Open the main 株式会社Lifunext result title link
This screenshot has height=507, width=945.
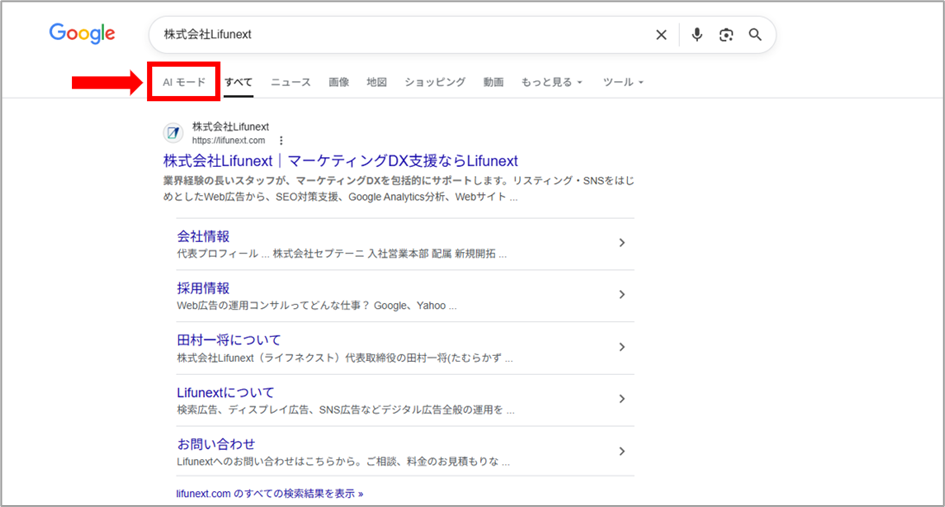pos(340,160)
